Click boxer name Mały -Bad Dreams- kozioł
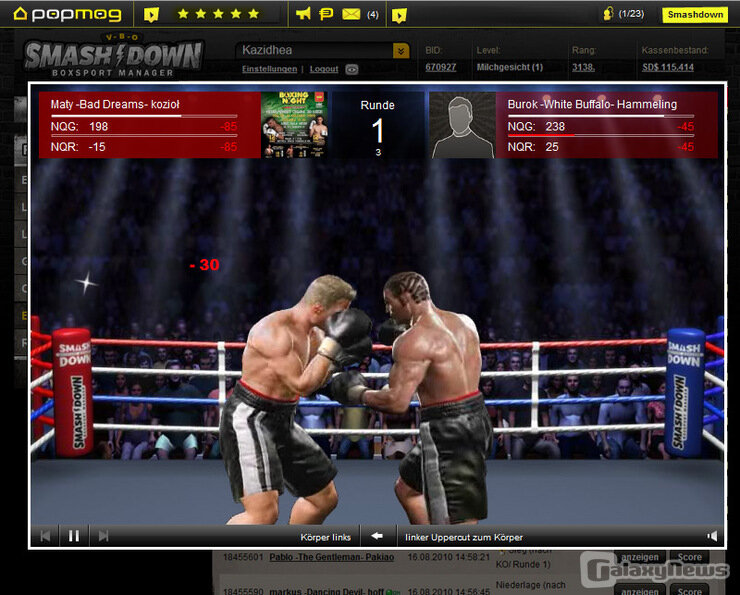 point(115,104)
